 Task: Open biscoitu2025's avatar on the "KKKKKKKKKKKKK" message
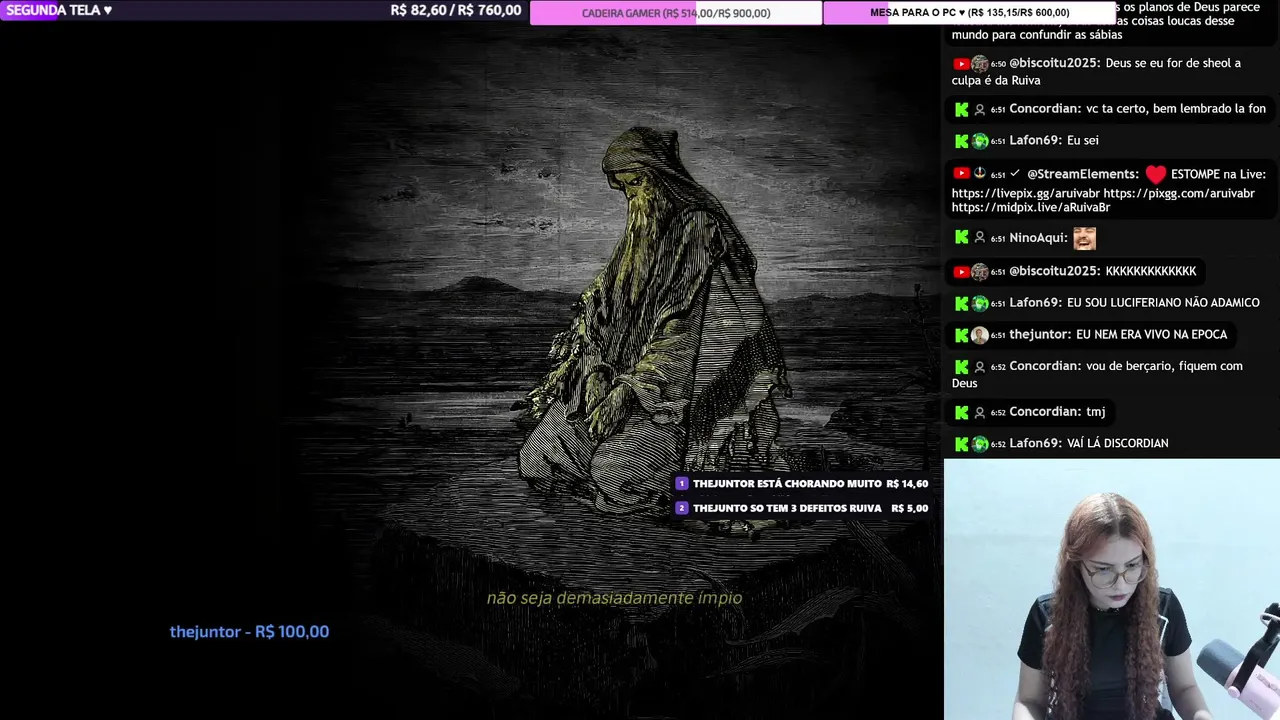pyautogui.click(x=980, y=271)
